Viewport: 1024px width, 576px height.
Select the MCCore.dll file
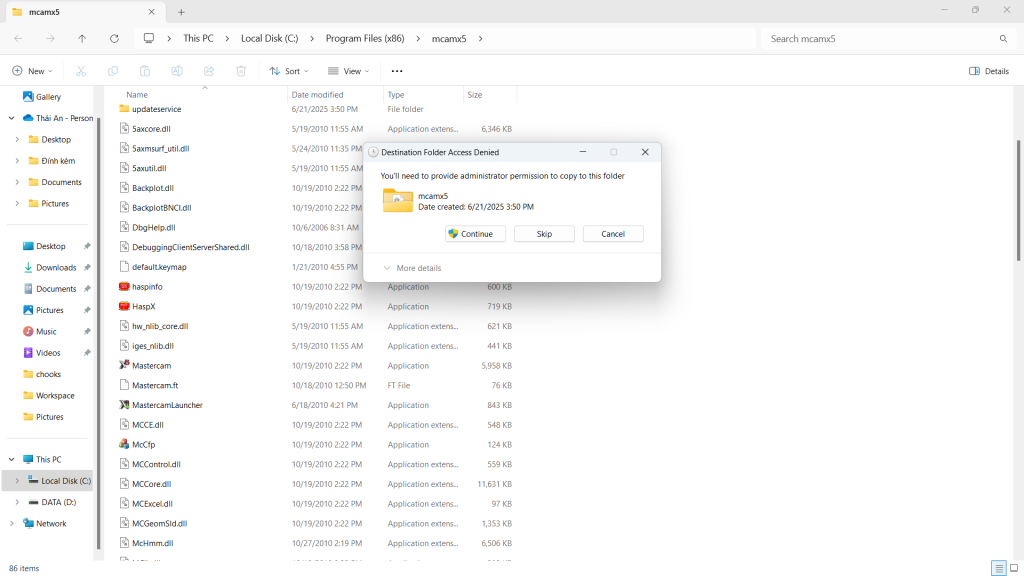pos(145,484)
